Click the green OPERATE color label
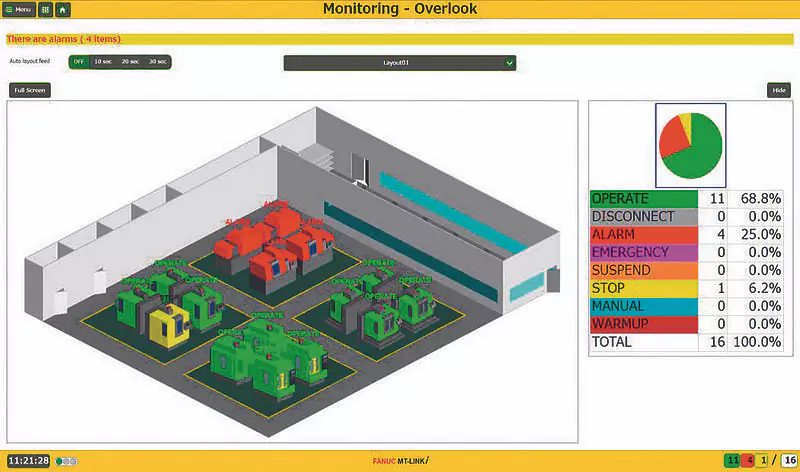This screenshot has height=472, width=800. pyautogui.click(x=642, y=199)
